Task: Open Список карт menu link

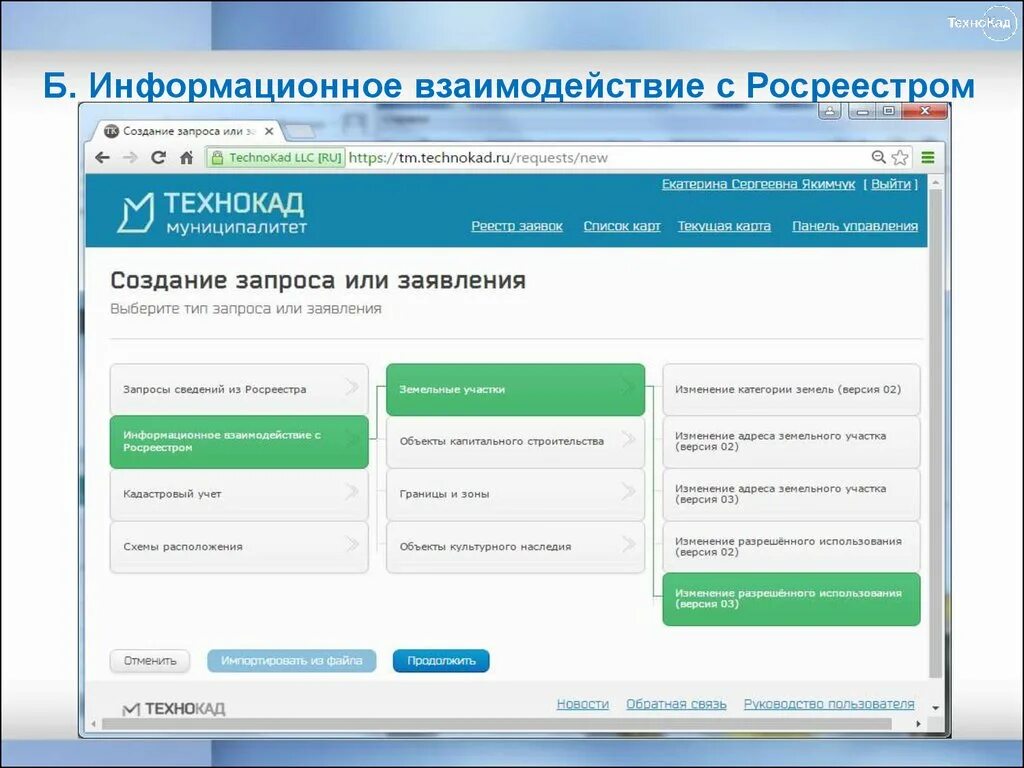Action: click(622, 226)
